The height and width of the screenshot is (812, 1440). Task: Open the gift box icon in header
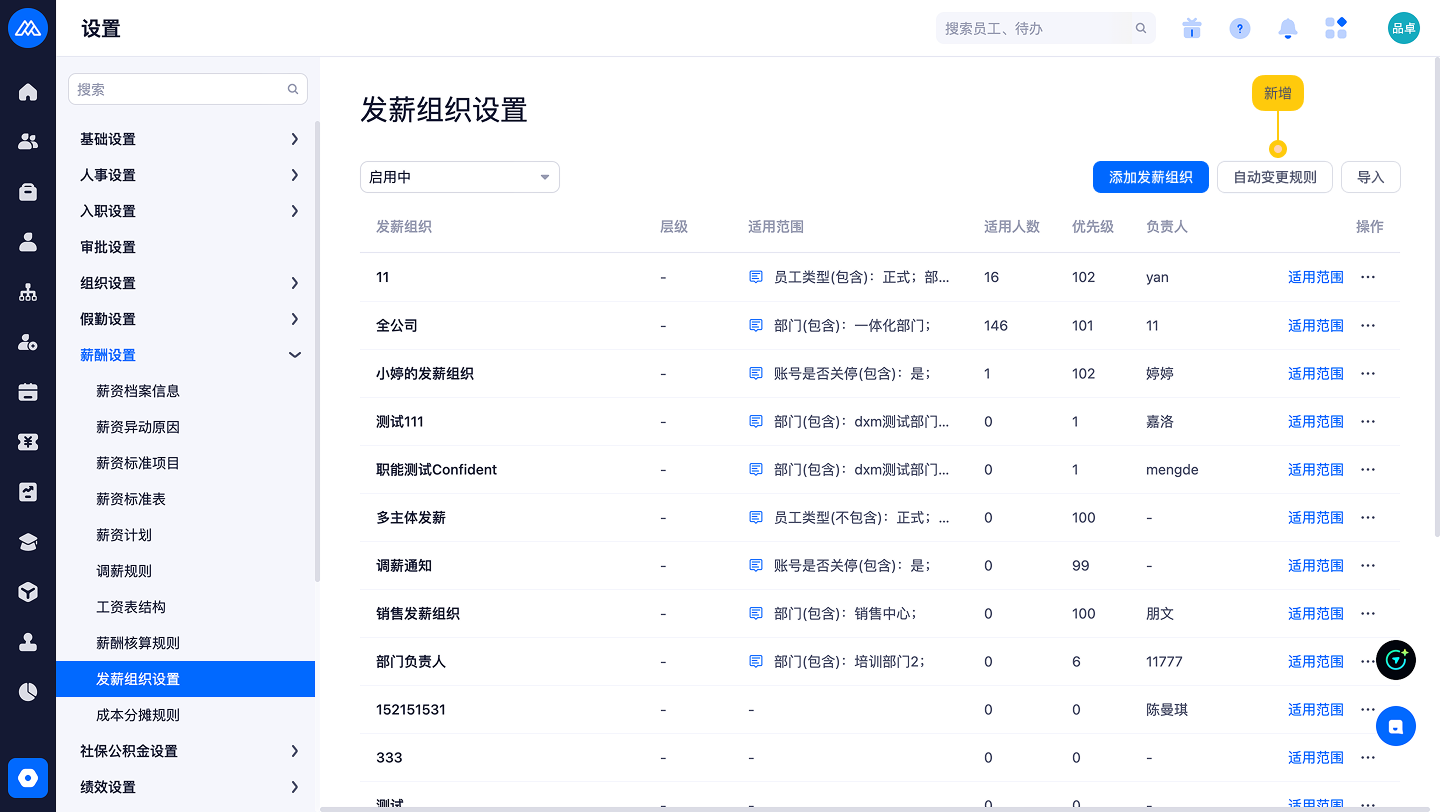[1191, 29]
